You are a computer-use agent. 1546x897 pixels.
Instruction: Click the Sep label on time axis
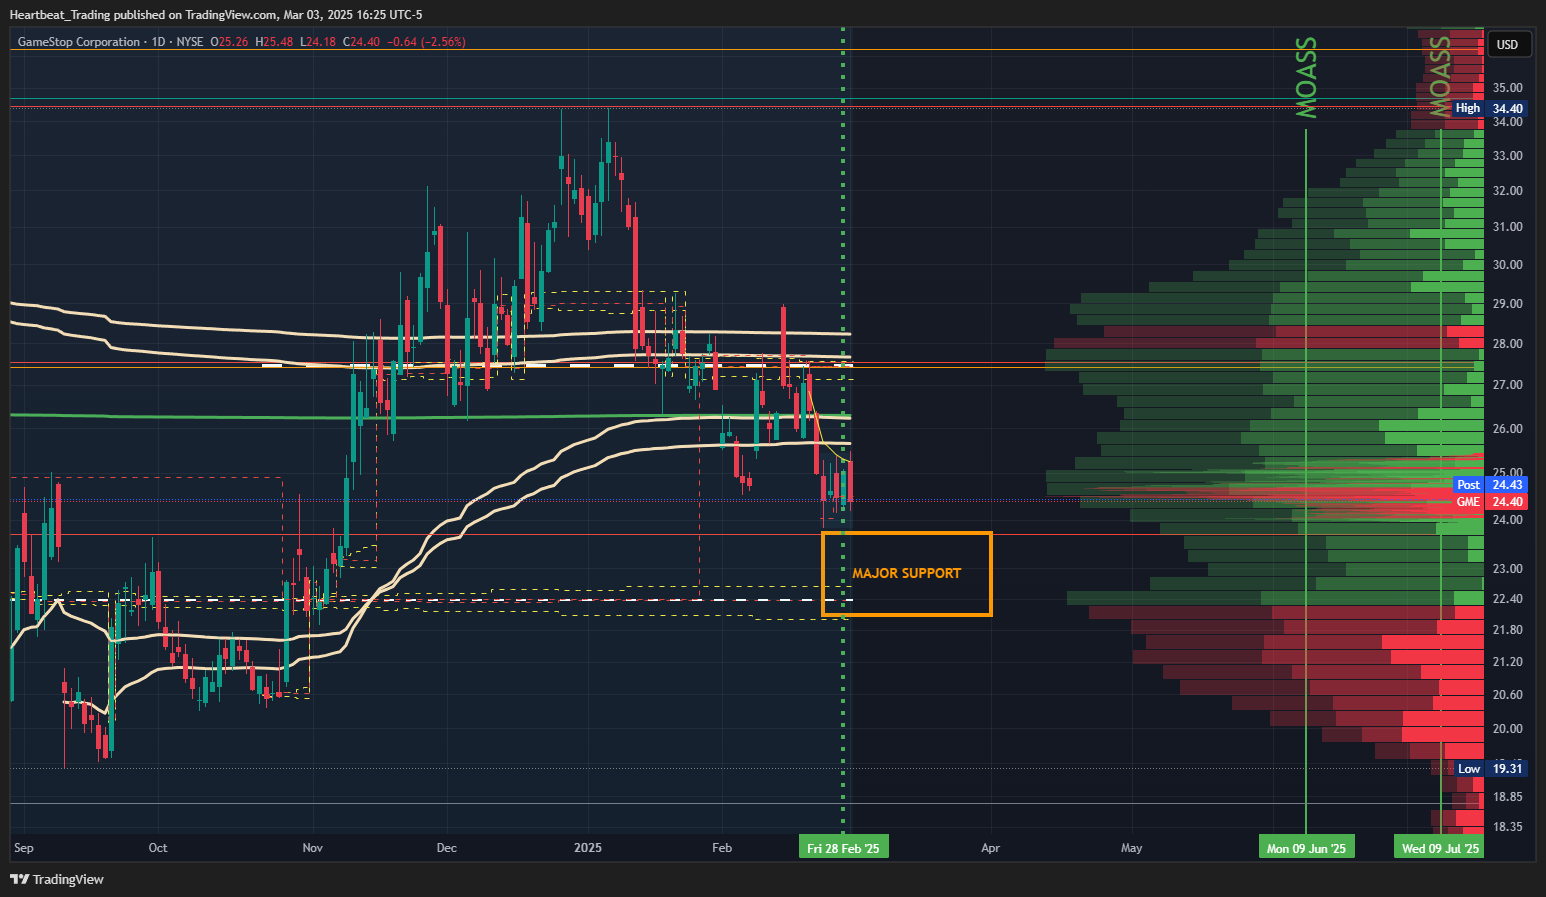tap(24, 848)
